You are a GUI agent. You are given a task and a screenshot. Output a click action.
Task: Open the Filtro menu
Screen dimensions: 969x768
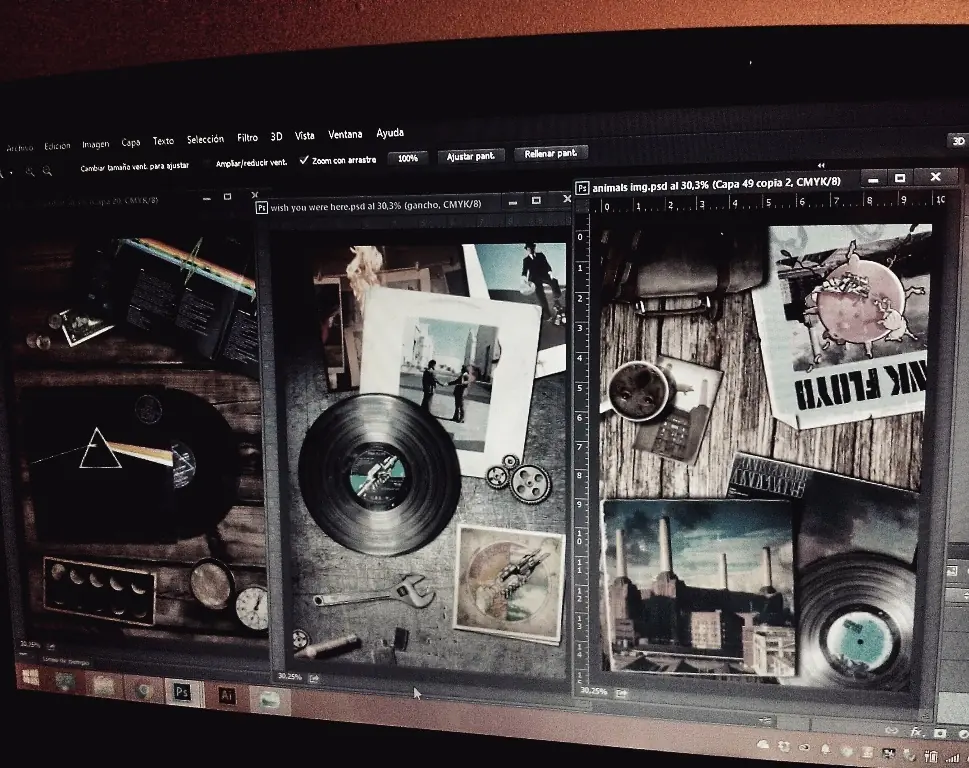coord(247,137)
